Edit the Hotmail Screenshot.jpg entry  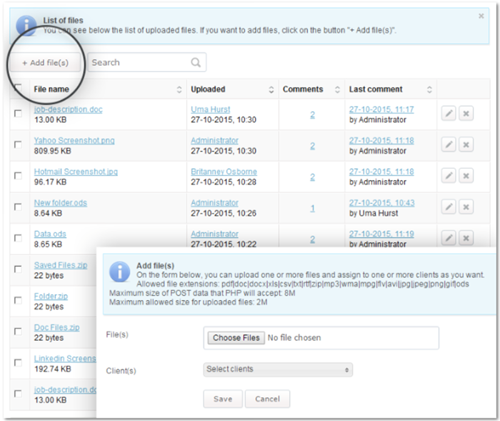(x=448, y=176)
